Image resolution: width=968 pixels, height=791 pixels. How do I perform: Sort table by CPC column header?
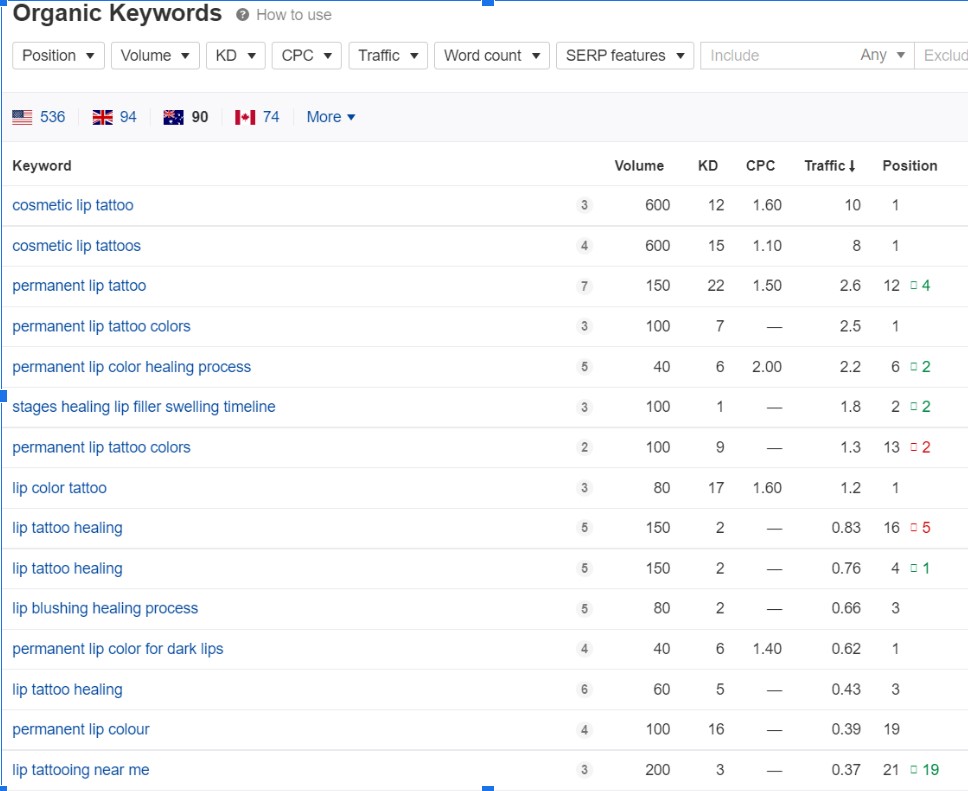click(x=760, y=165)
